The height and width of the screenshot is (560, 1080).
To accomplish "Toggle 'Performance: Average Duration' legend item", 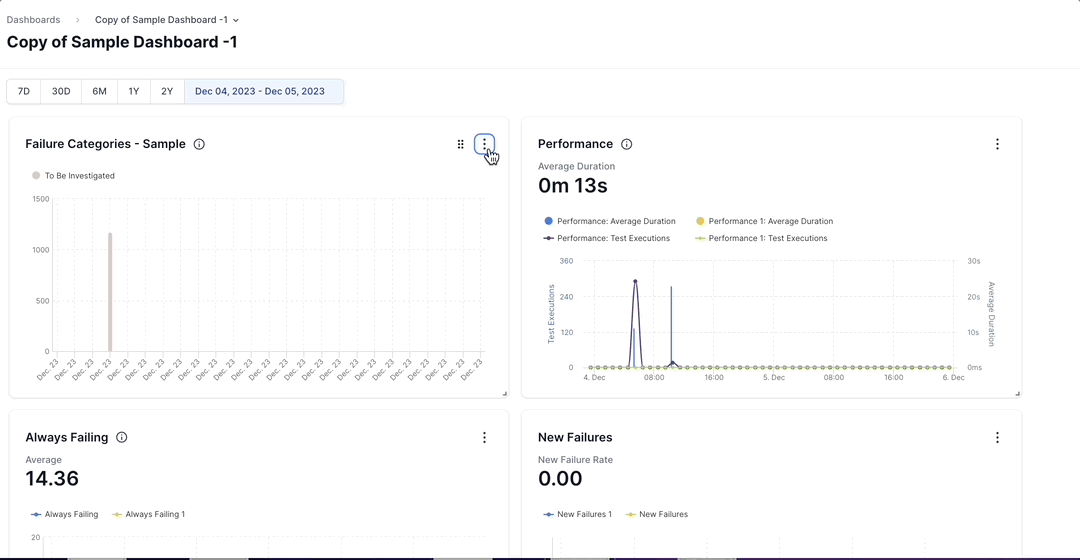I will (610, 221).
